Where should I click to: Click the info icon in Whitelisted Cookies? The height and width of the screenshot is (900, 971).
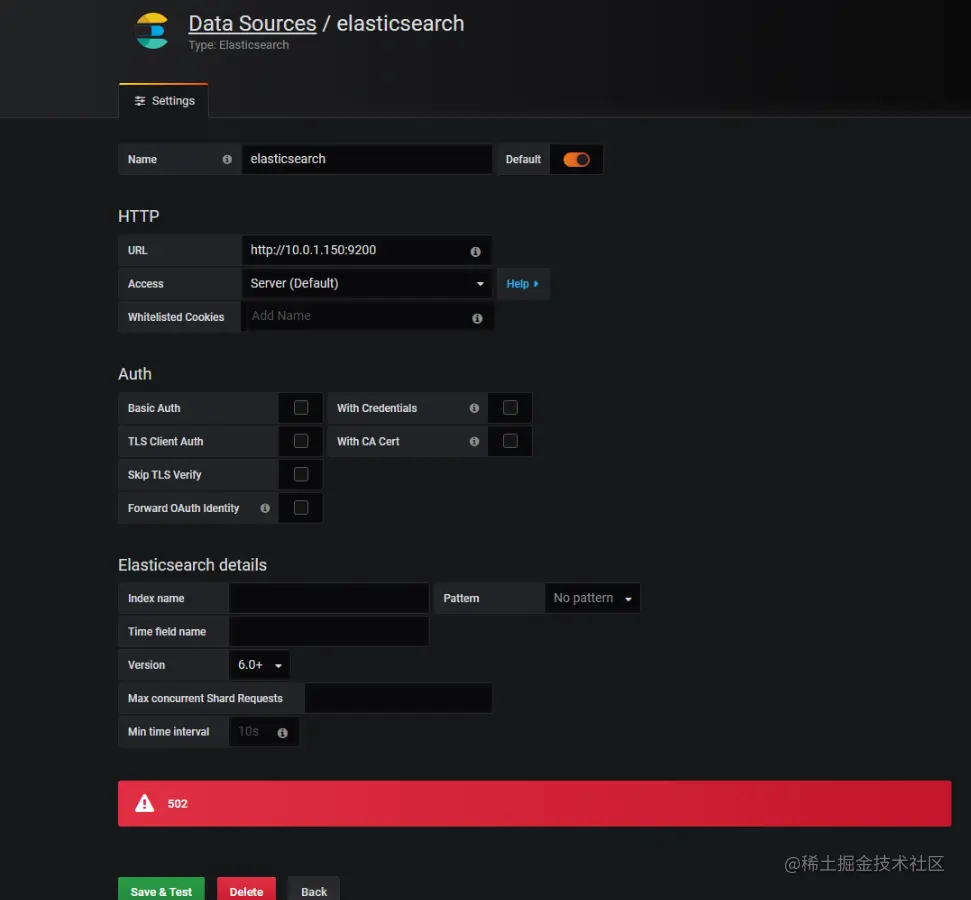[x=477, y=318]
